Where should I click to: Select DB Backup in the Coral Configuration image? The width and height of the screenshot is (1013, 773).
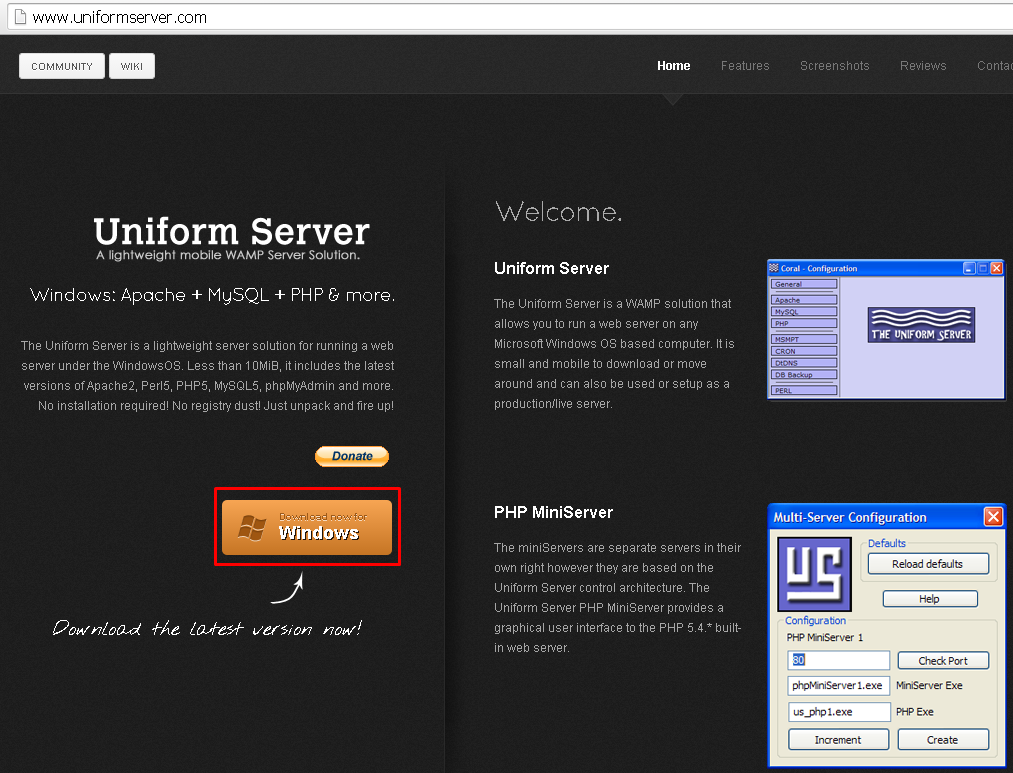point(804,375)
